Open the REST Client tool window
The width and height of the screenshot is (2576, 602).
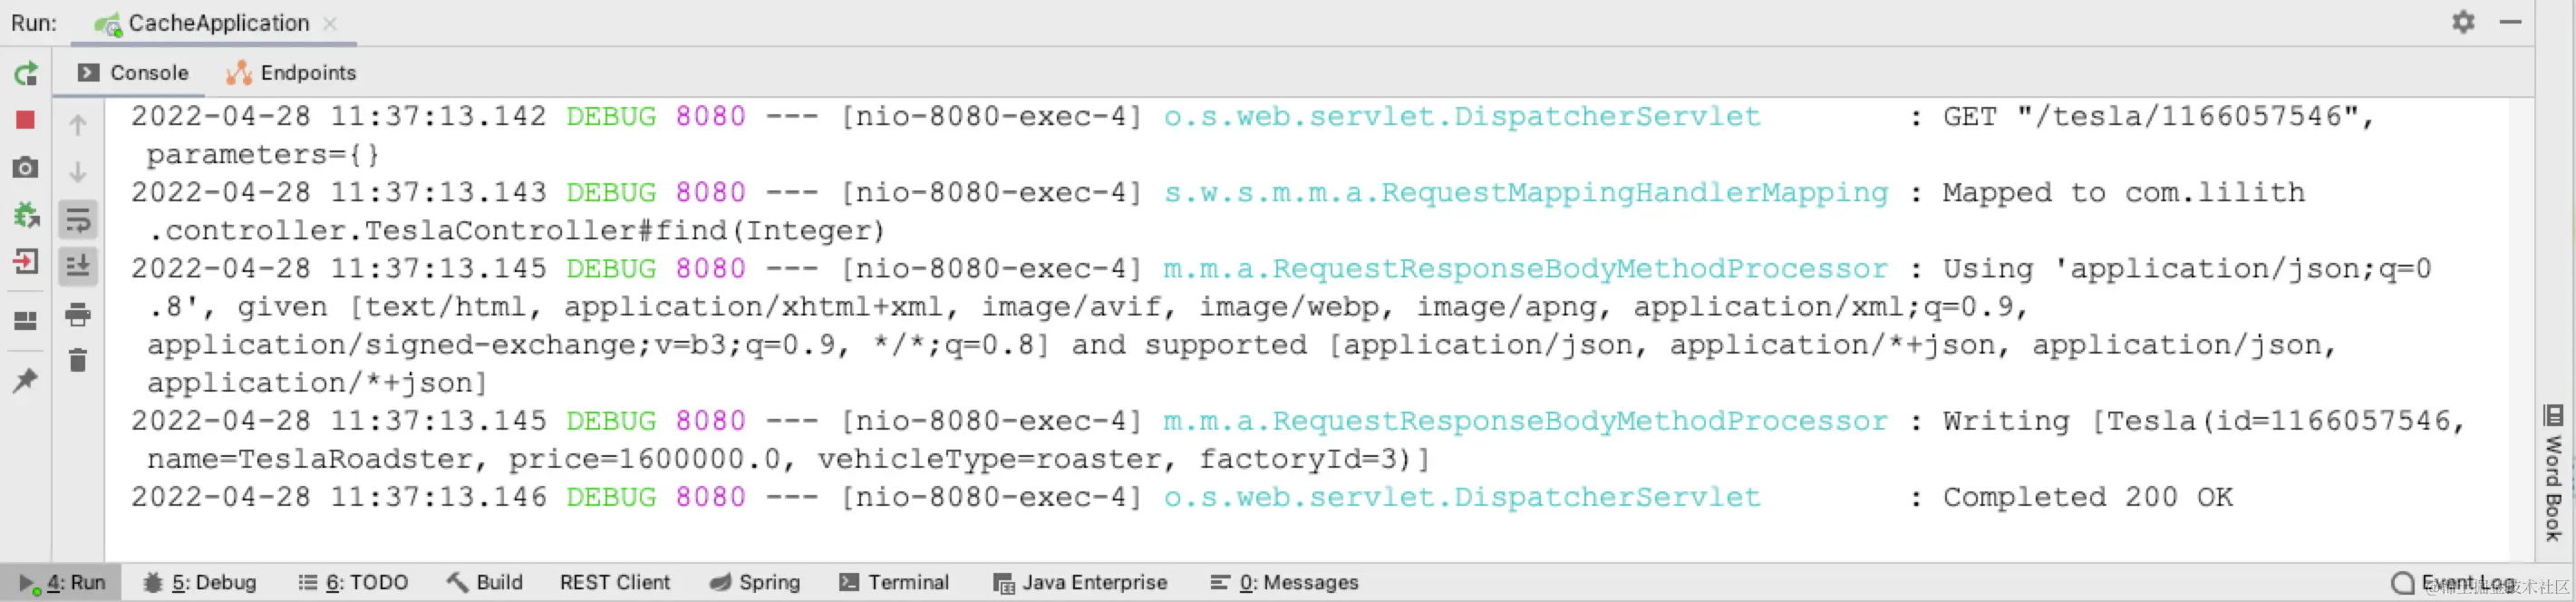[x=615, y=582]
